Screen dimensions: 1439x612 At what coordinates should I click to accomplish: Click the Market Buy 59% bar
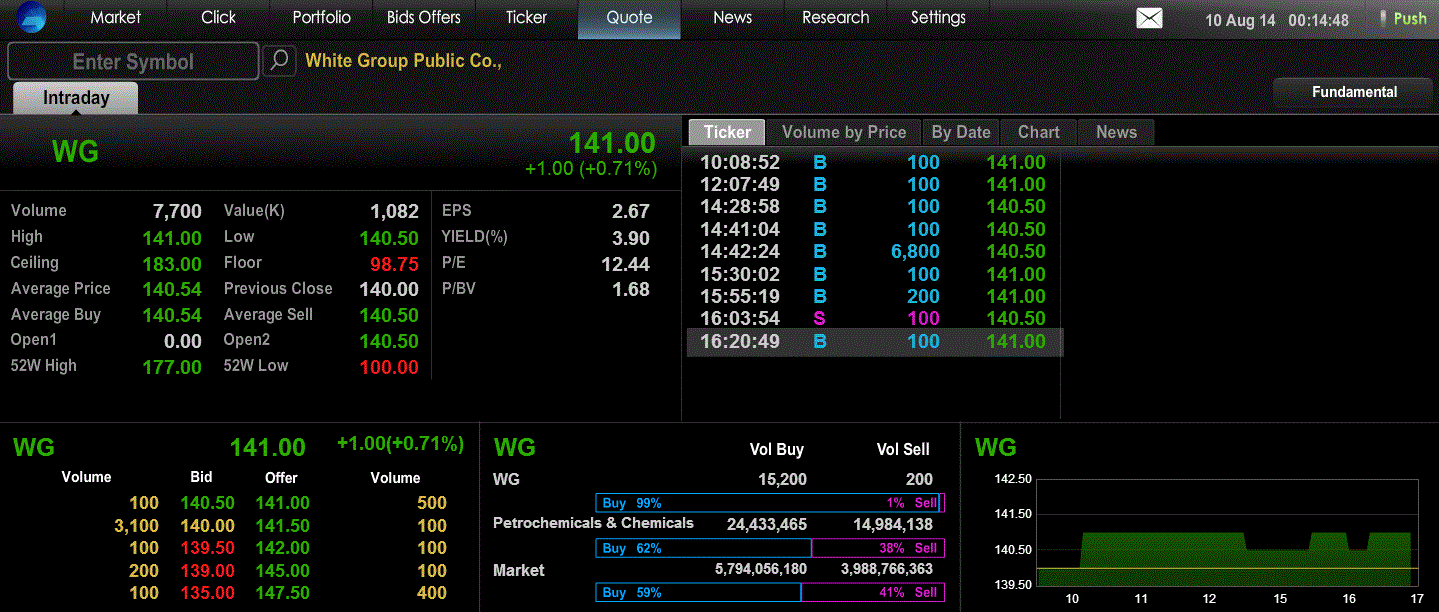(699, 592)
